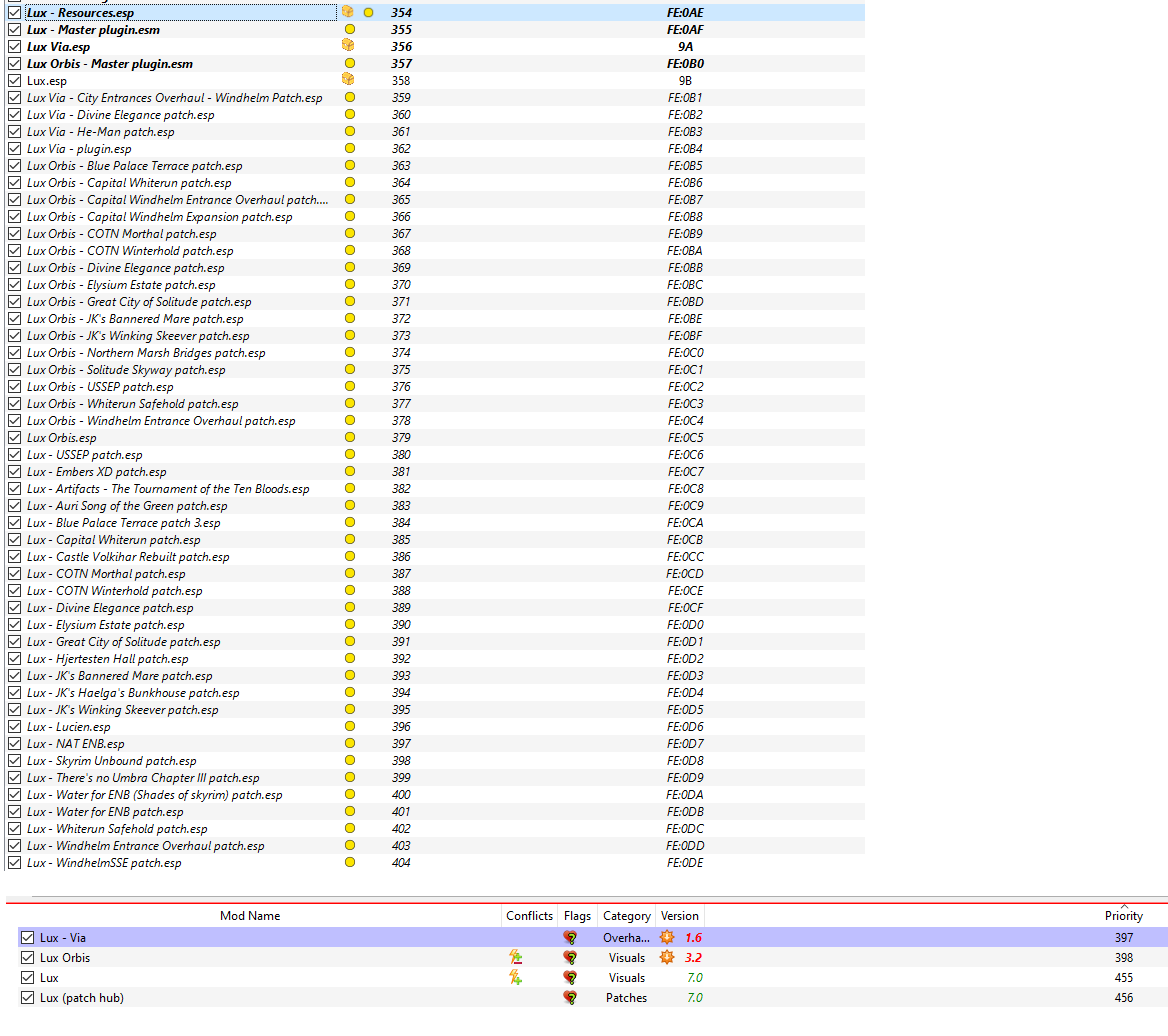
Task: Click the yellow dot for Lux Orbis - Elysium Estate patch.esp
Action: [349, 285]
